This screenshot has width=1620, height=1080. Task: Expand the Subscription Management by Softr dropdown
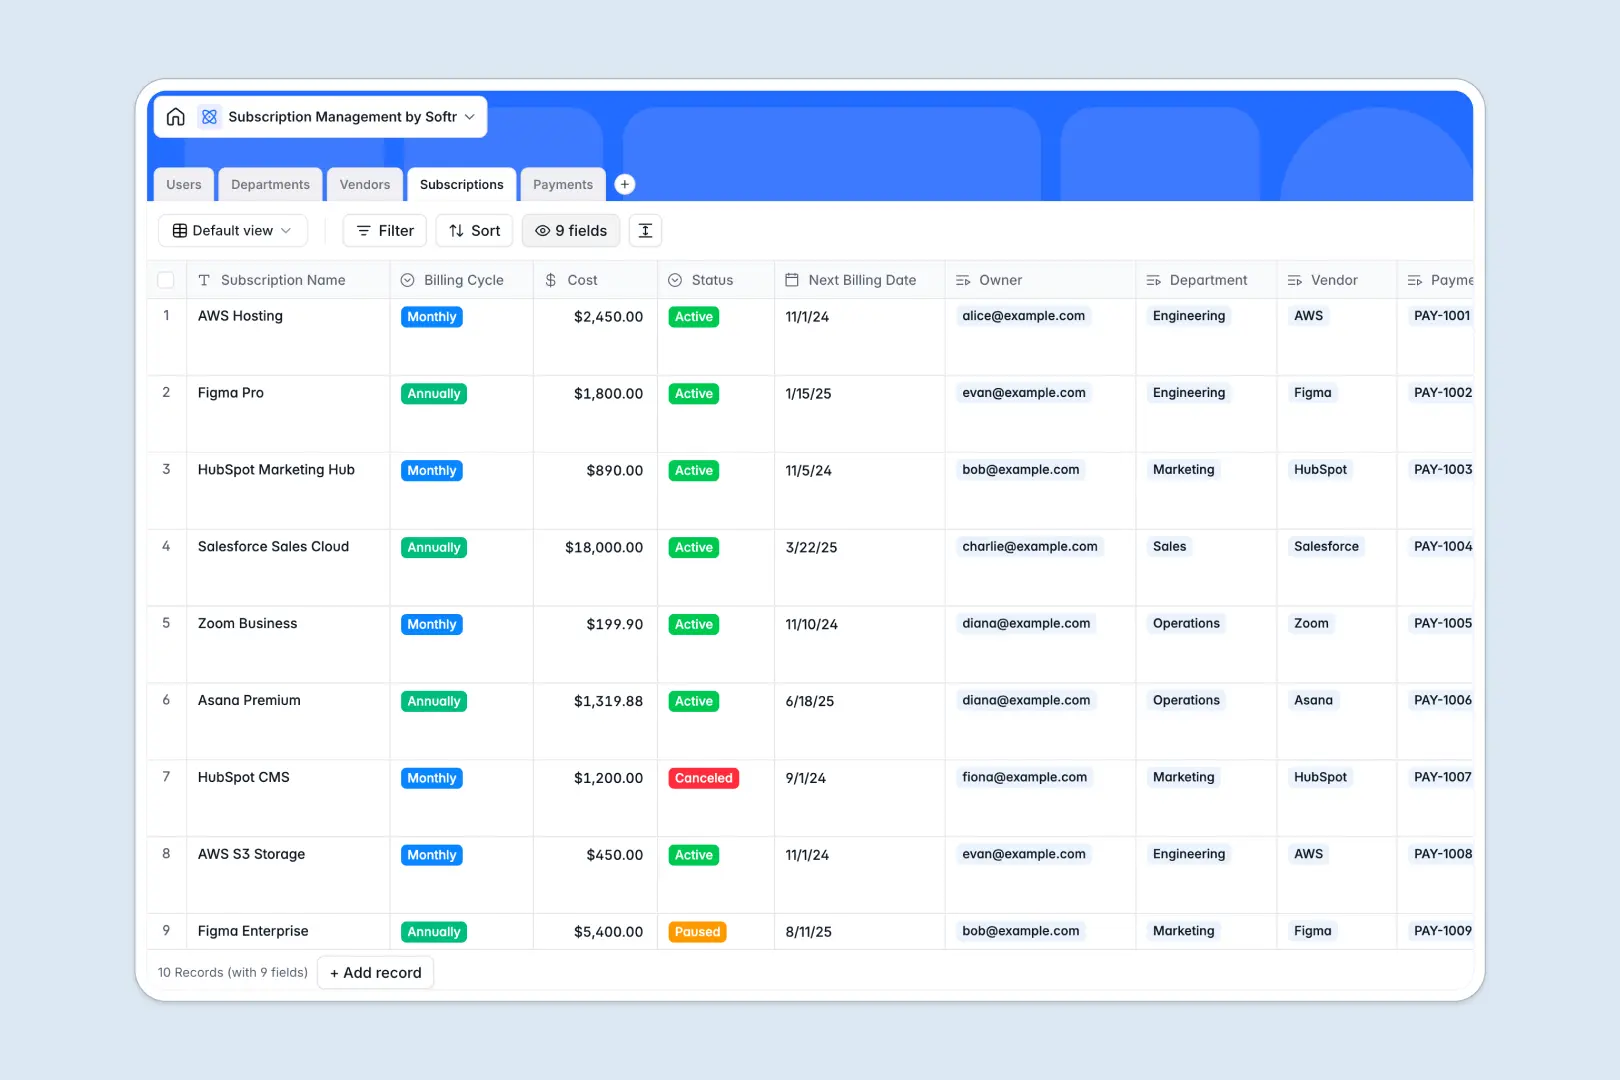[x=470, y=116]
